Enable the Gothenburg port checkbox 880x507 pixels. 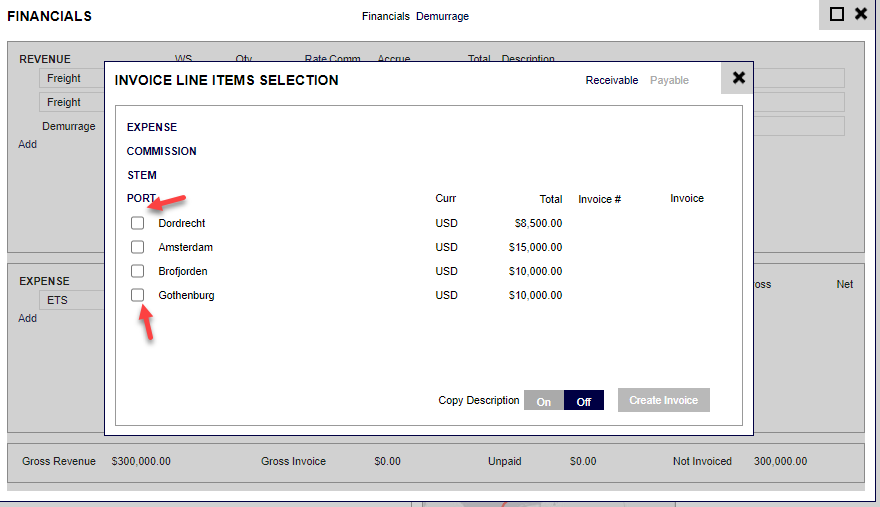click(x=137, y=295)
